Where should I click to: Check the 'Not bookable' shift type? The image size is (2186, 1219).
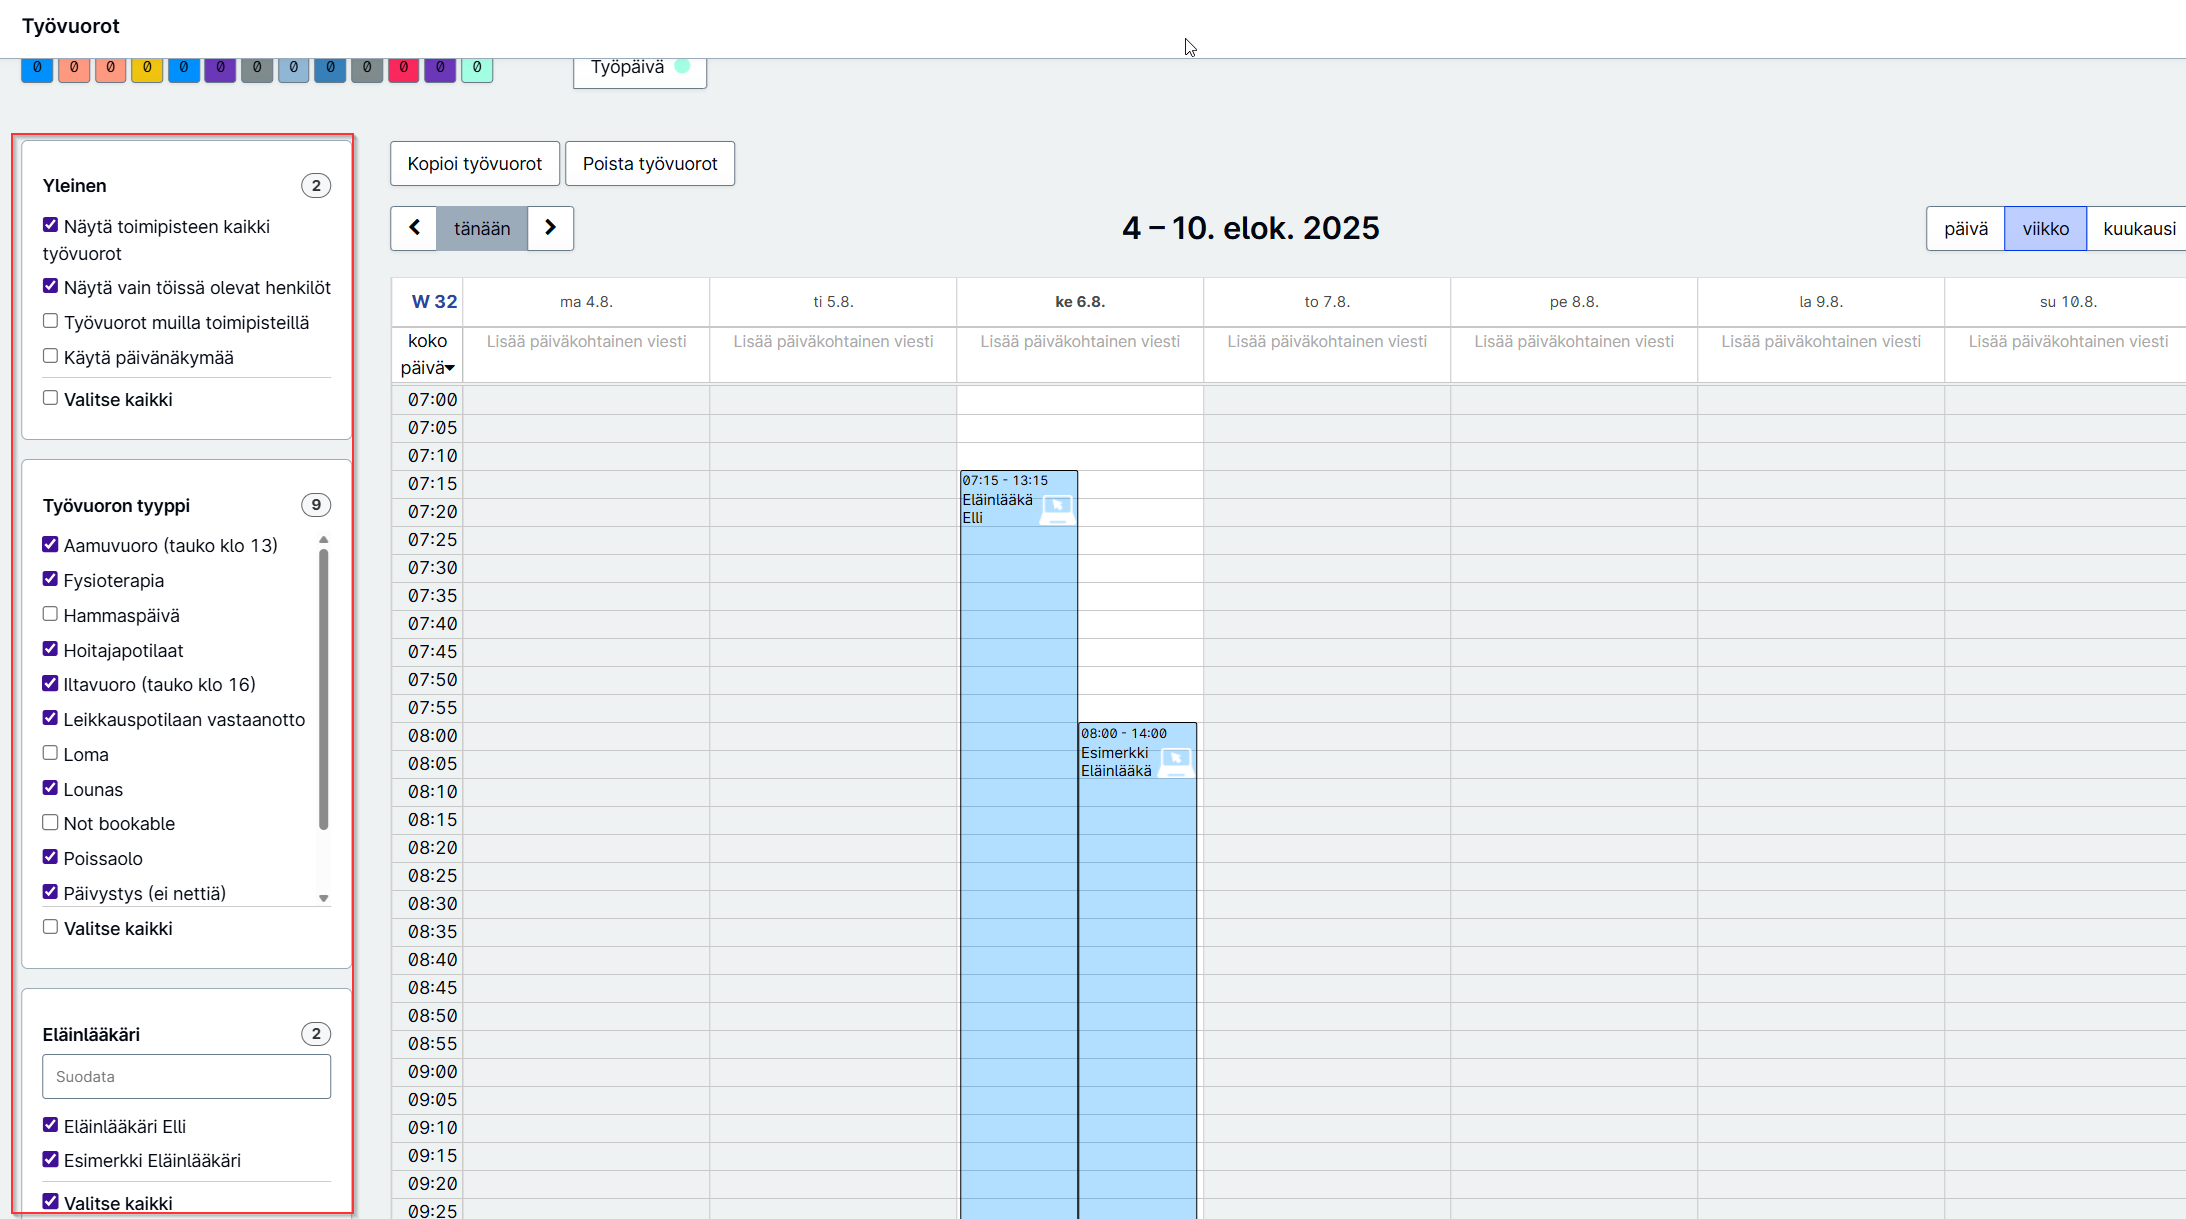[x=50, y=822]
